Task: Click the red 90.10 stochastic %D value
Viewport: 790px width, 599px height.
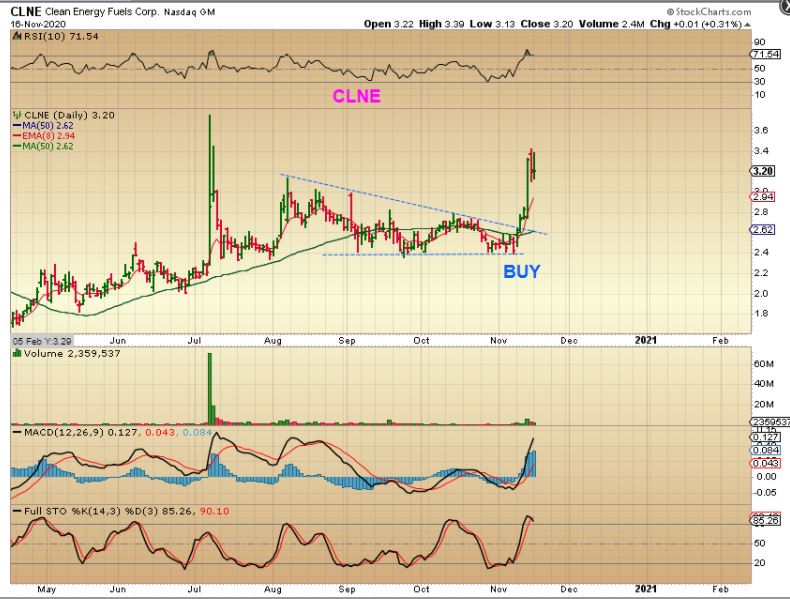Action: point(214,511)
